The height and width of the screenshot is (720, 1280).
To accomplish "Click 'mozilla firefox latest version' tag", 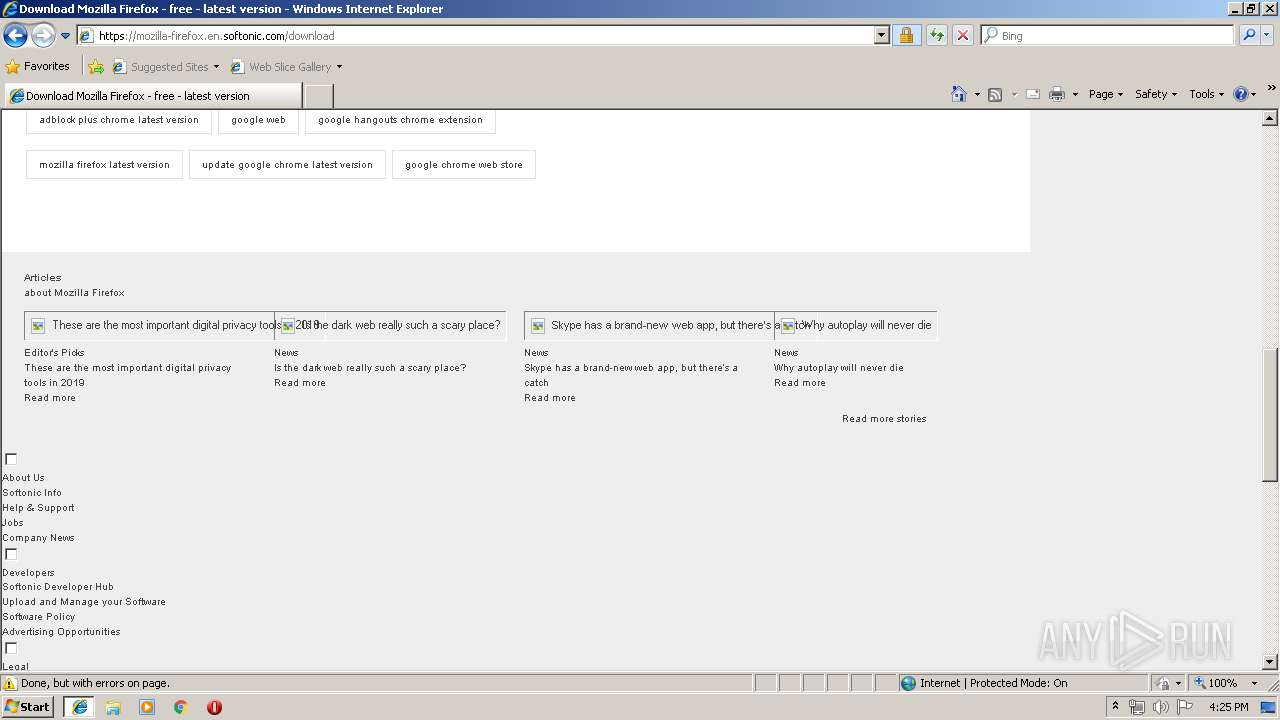I will tap(105, 165).
